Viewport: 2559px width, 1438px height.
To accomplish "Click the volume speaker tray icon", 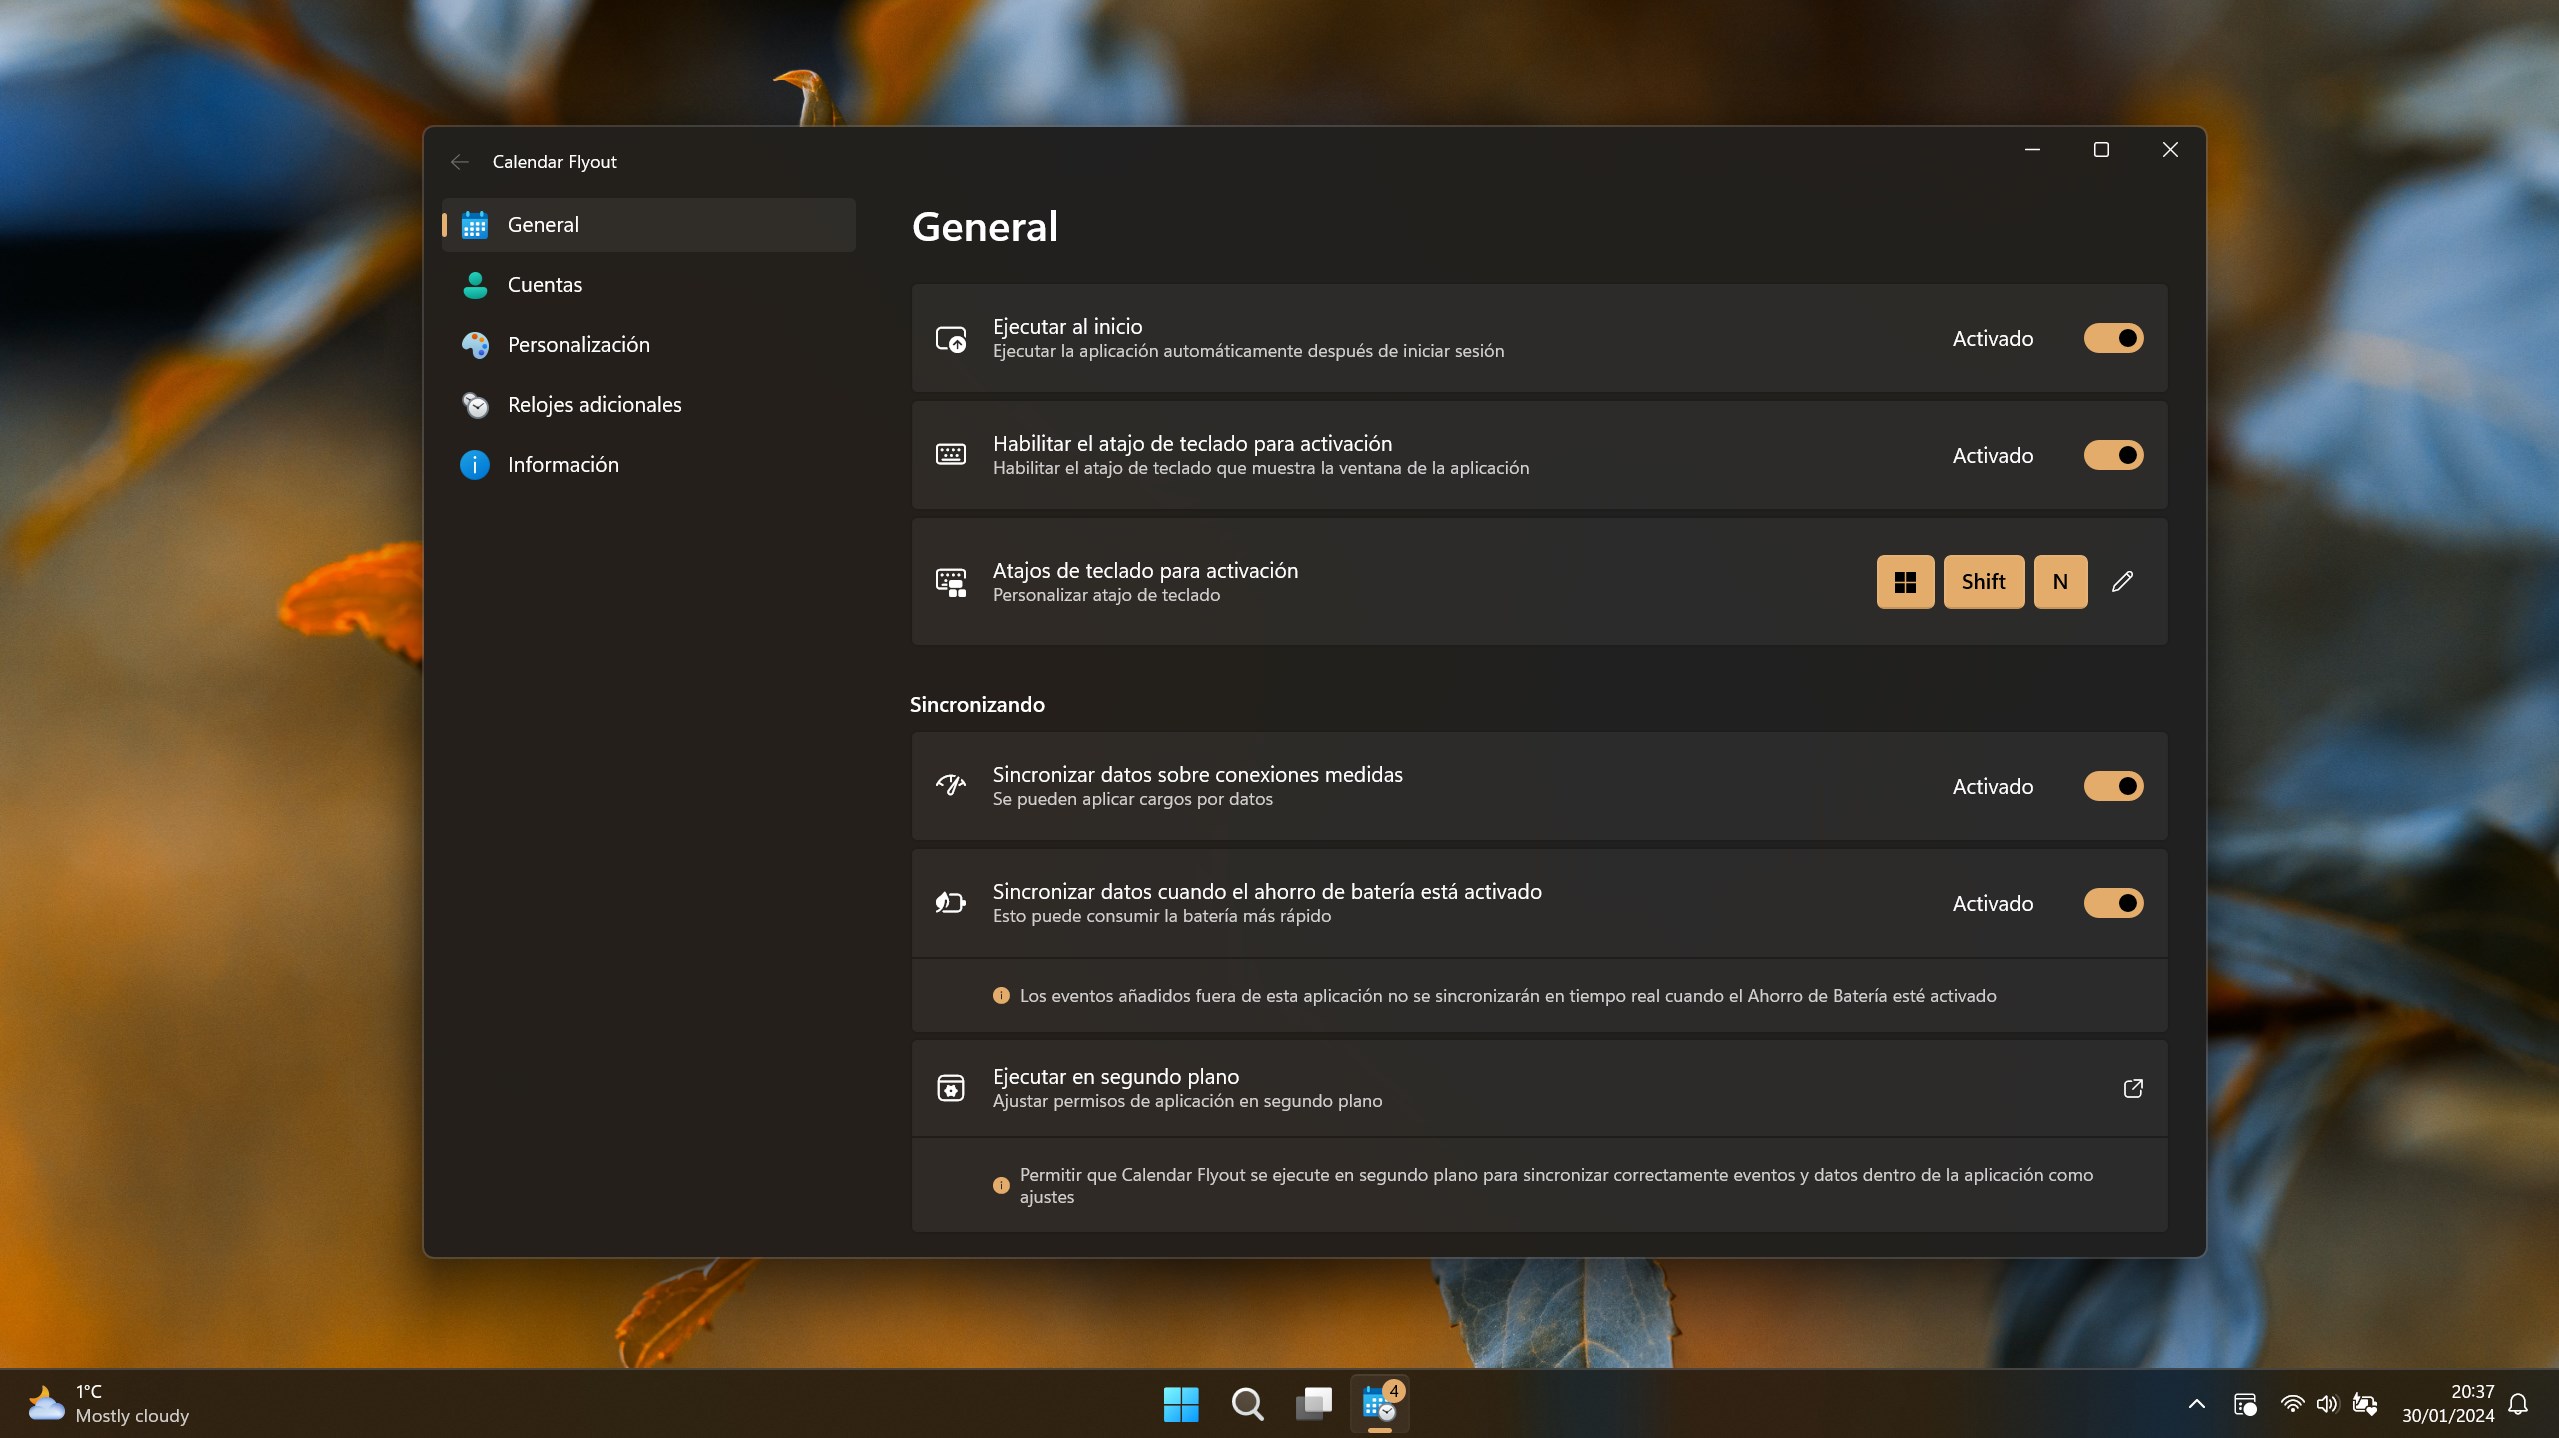I will 2327,1404.
